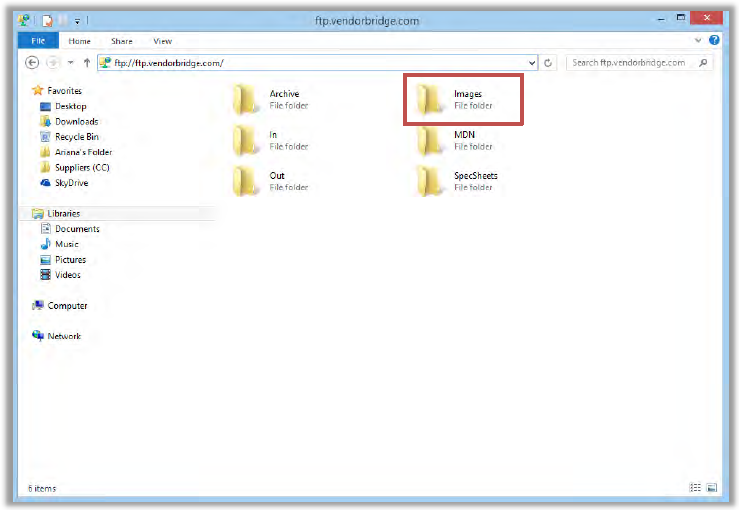Select Downloads in Favorites

(x=69, y=122)
